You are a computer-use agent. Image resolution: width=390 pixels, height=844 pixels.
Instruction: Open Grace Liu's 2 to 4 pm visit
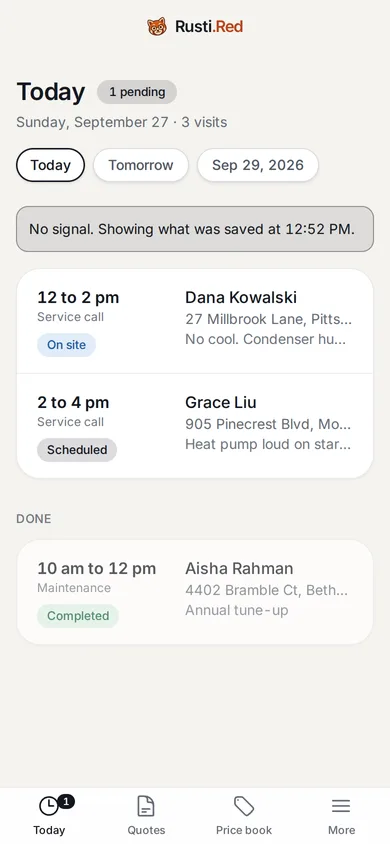tap(195, 426)
